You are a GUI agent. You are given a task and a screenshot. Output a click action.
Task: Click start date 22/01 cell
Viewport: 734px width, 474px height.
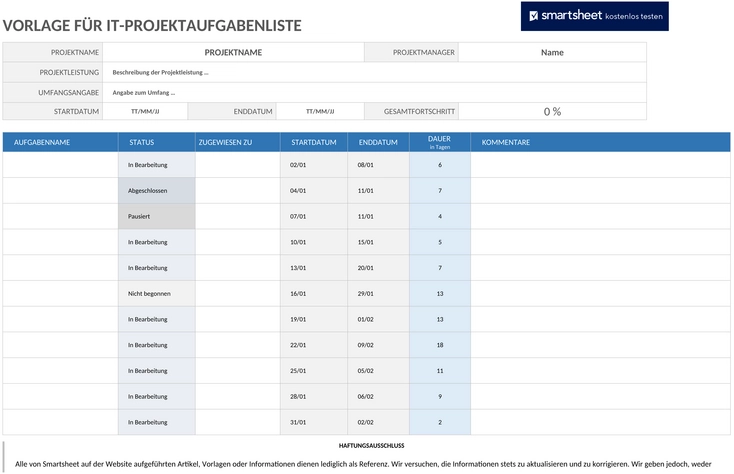(x=314, y=345)
